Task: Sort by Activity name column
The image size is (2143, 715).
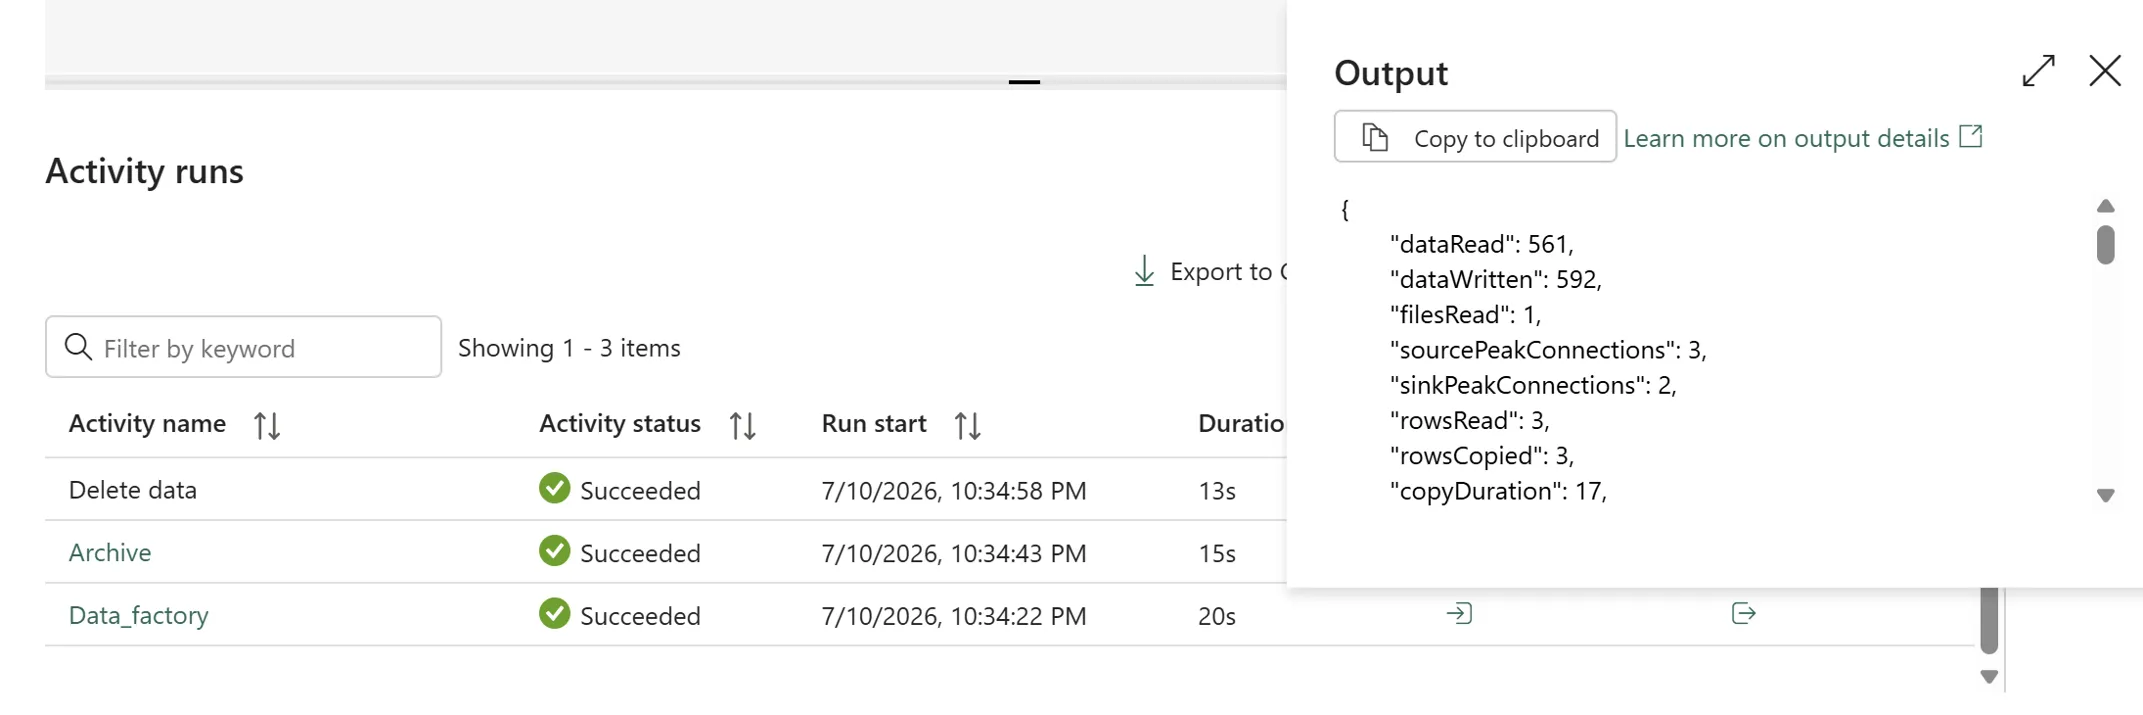Action: (x=267, y=425)
